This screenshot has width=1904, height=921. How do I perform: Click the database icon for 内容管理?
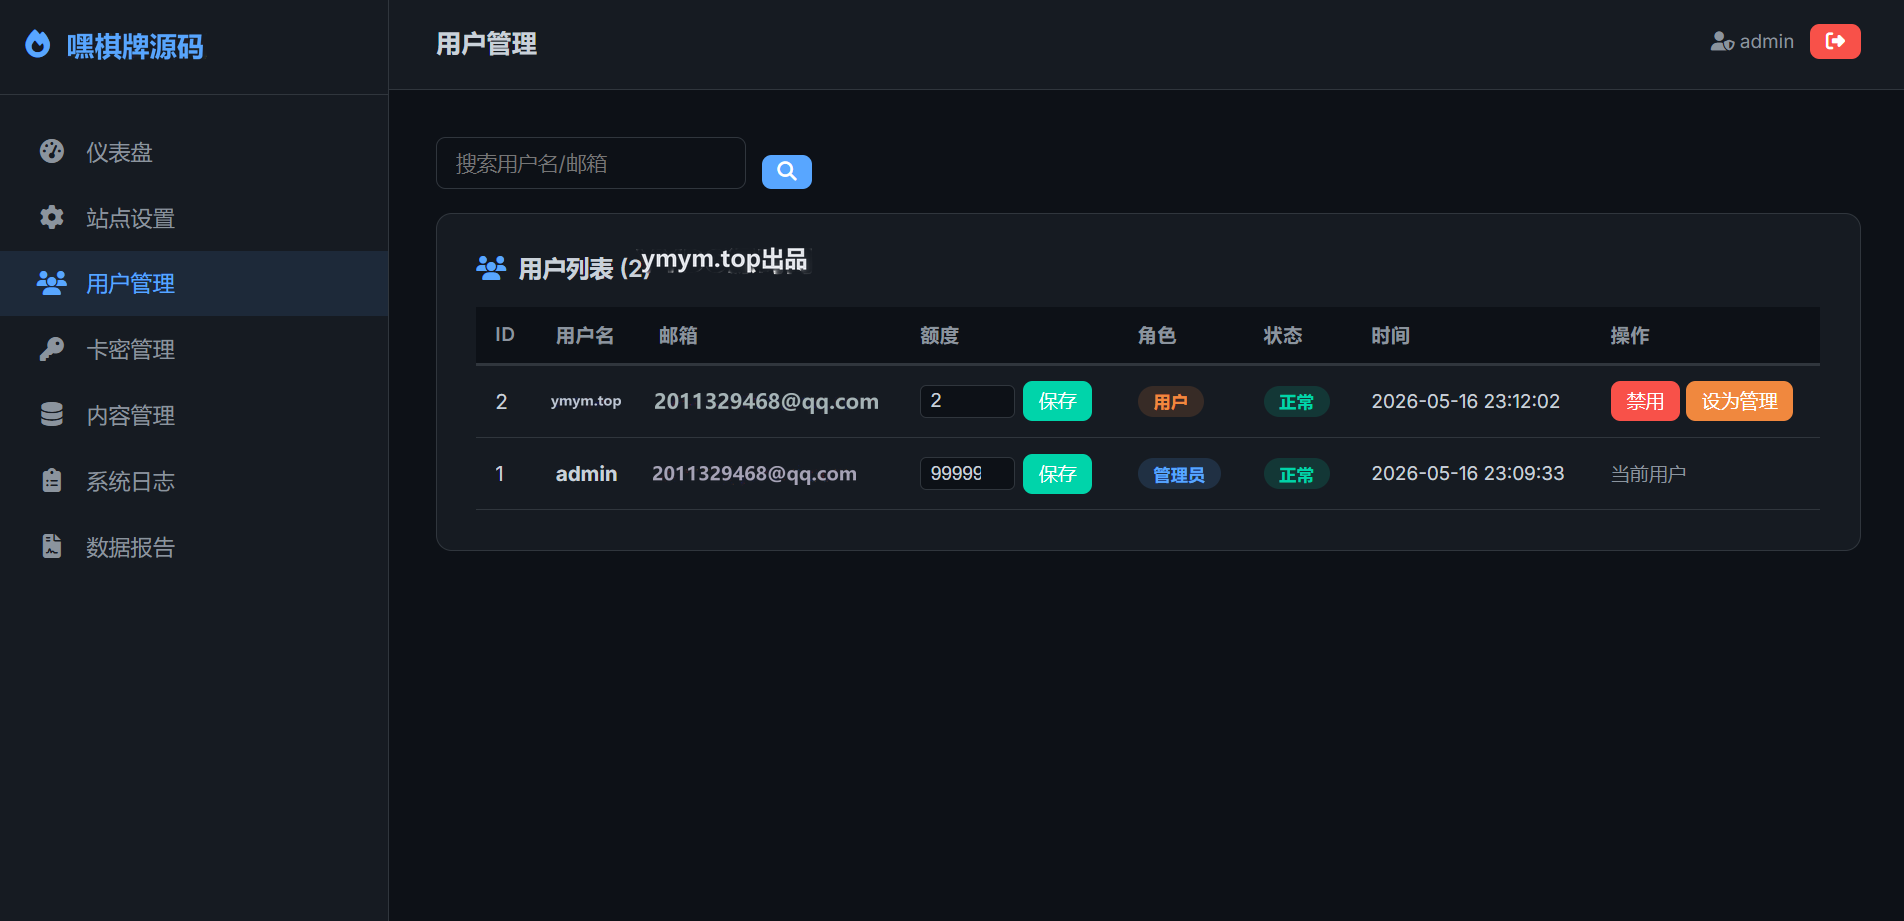click(x=52, y=415)
